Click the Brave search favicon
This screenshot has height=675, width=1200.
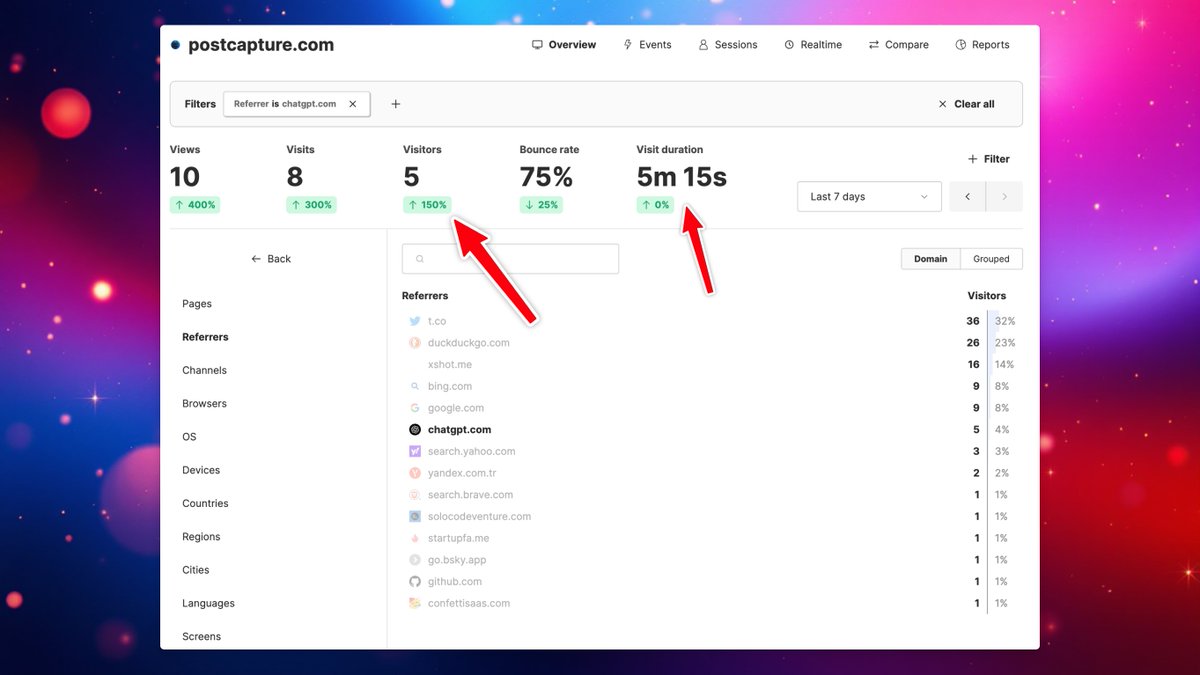[x=415, y=495]
